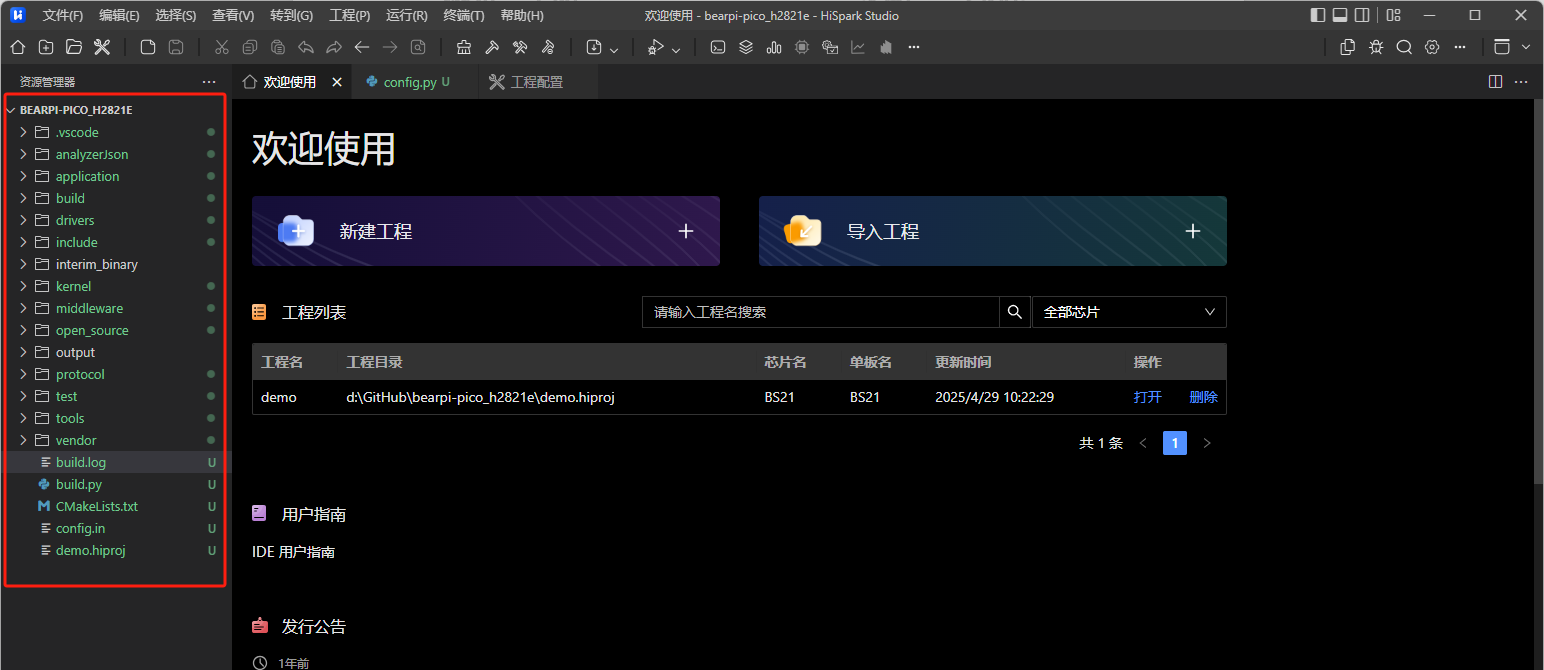Click the scissors cut toolbar icon
This screenshot has width=1544, height=670.
pos(222,47)
